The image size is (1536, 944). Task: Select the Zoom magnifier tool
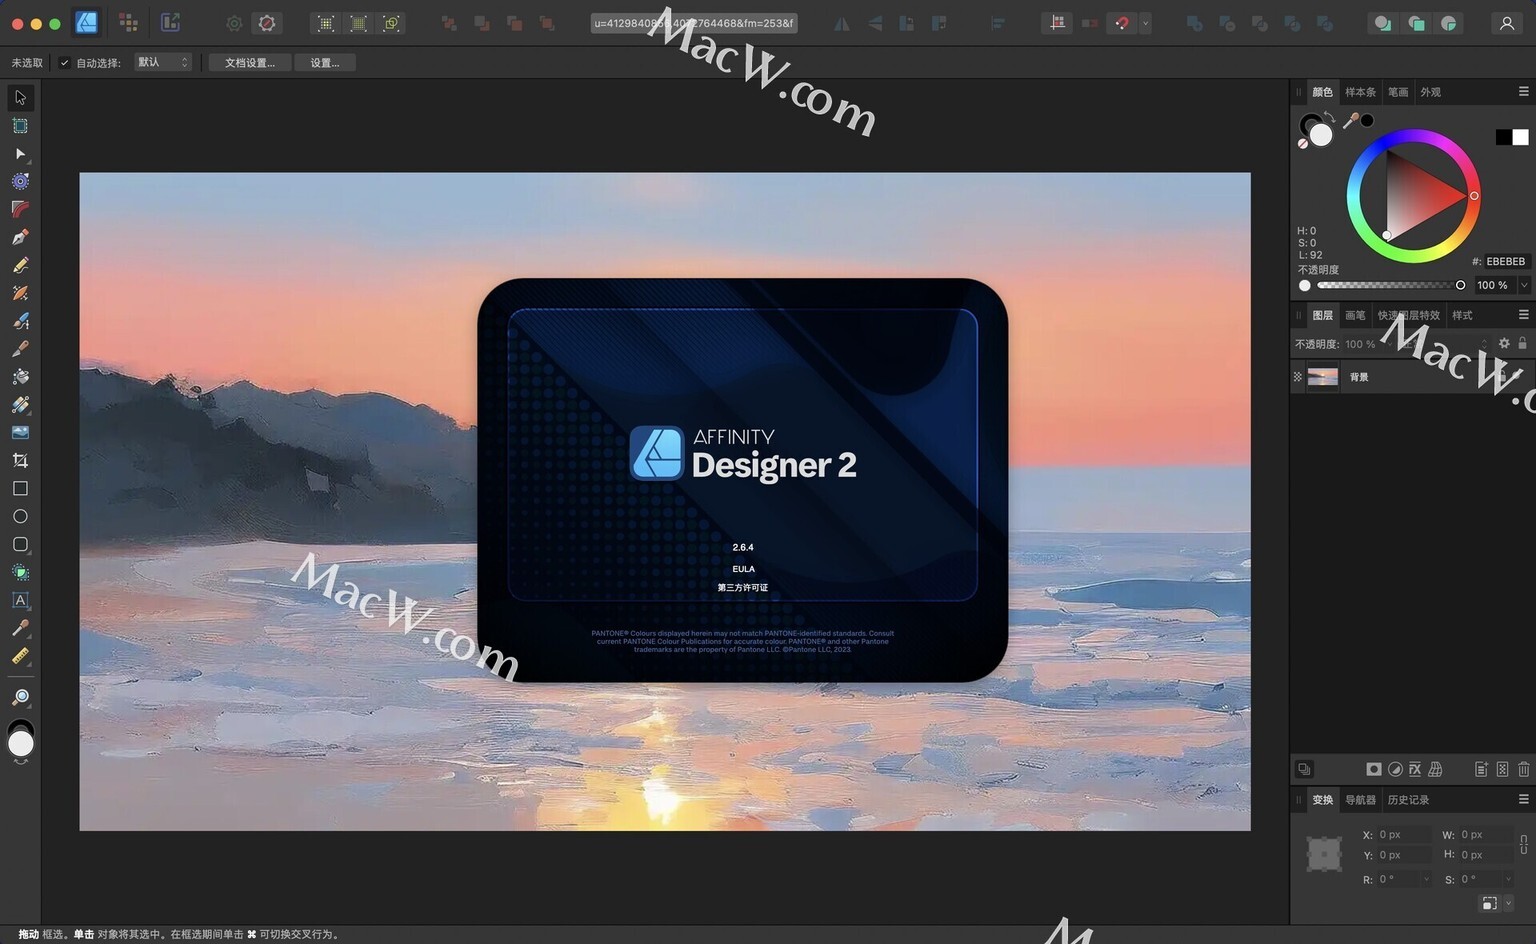[x=20, y=697]
